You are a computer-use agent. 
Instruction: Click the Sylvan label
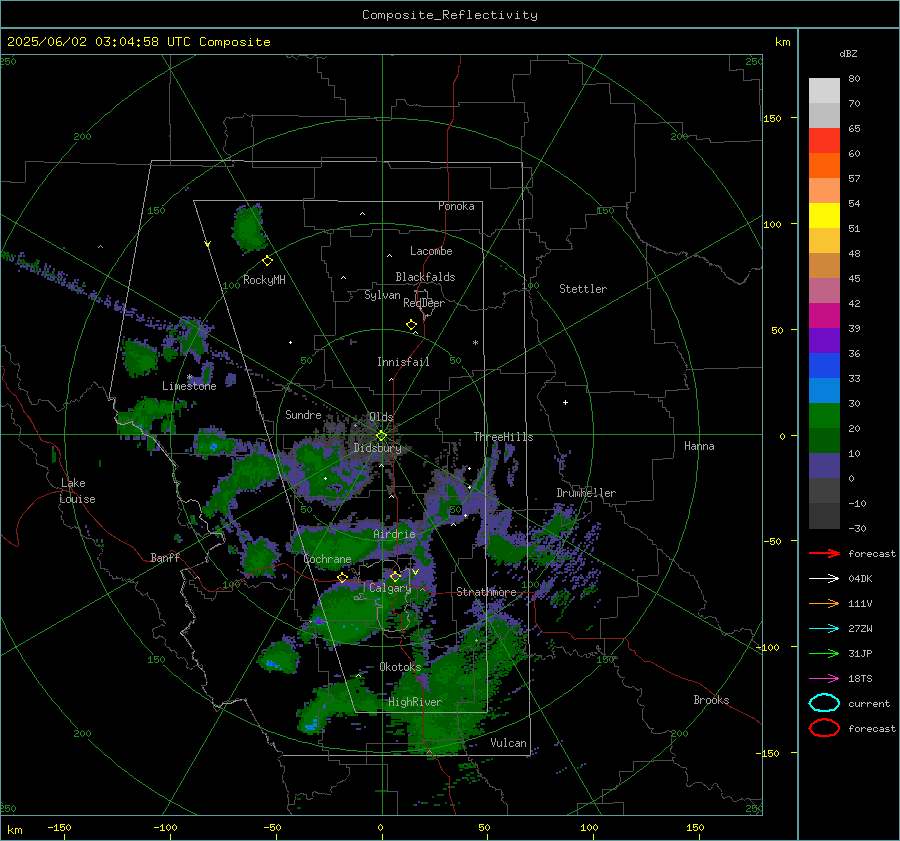click(x=382, y=295)
